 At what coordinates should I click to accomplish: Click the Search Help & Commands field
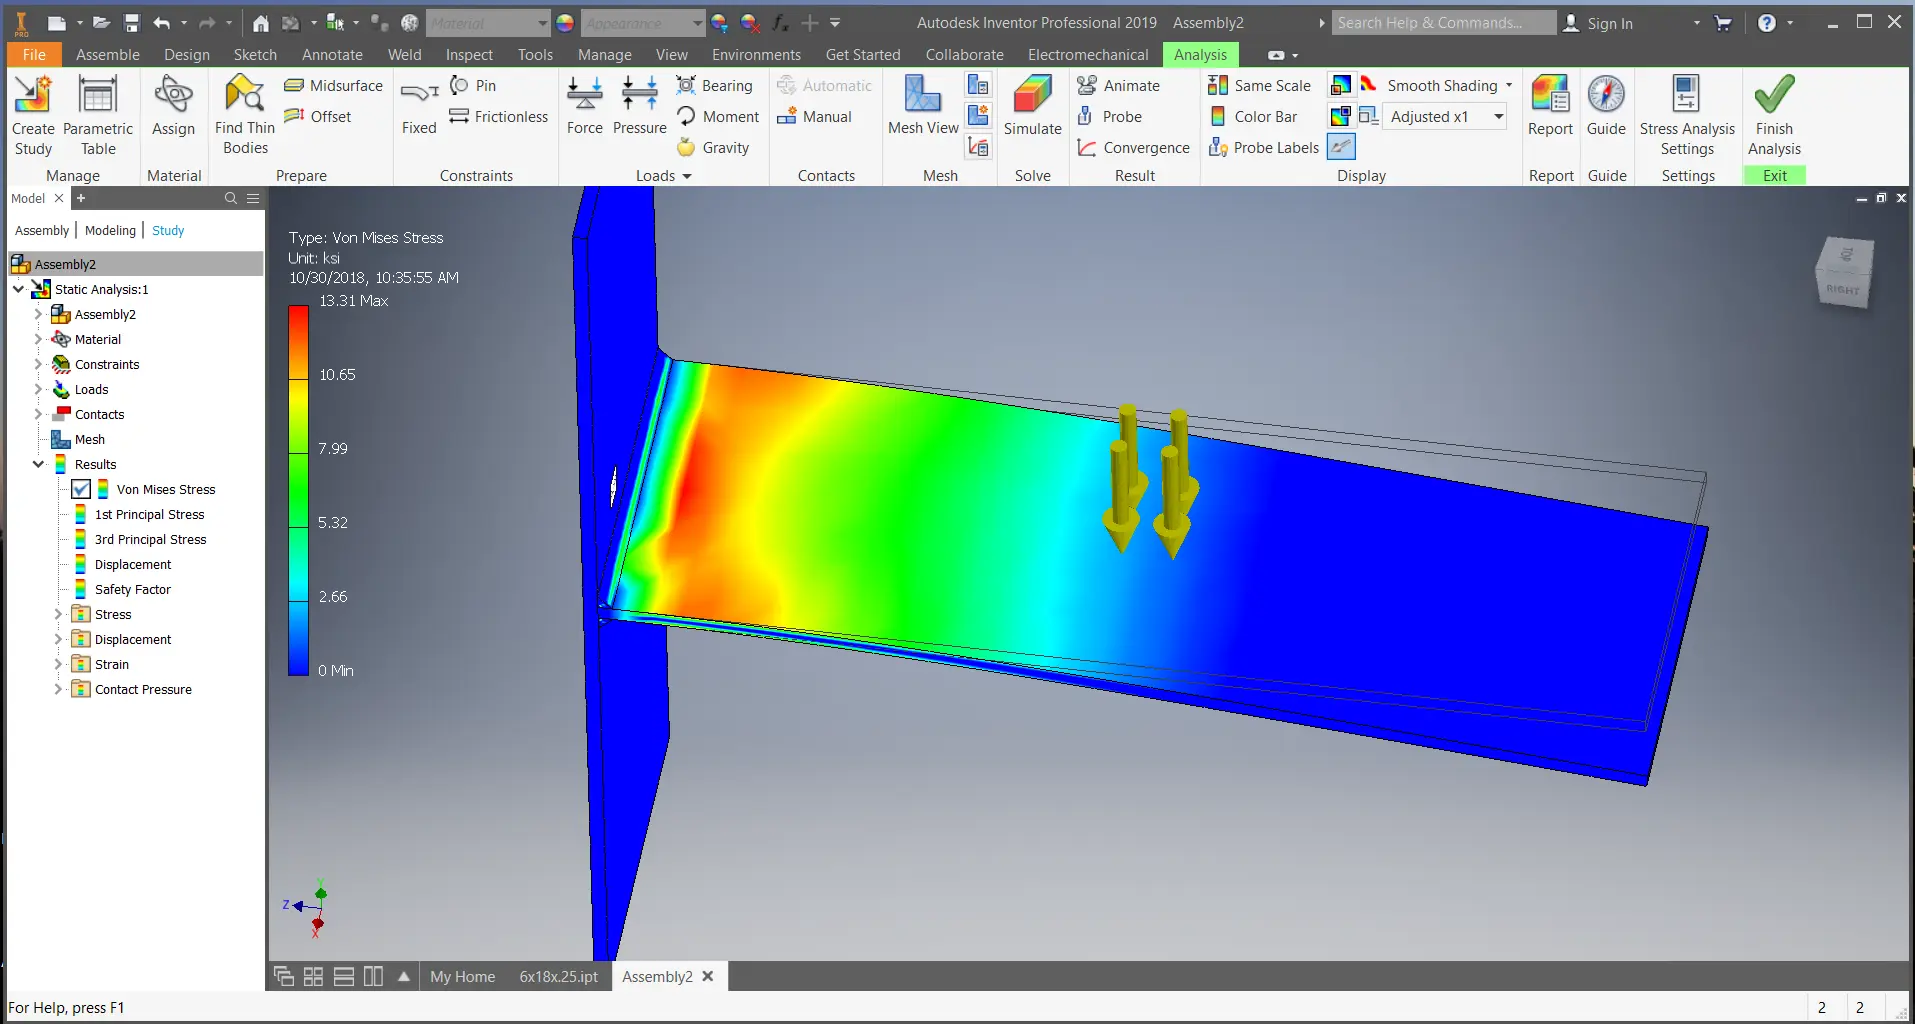1443,23
